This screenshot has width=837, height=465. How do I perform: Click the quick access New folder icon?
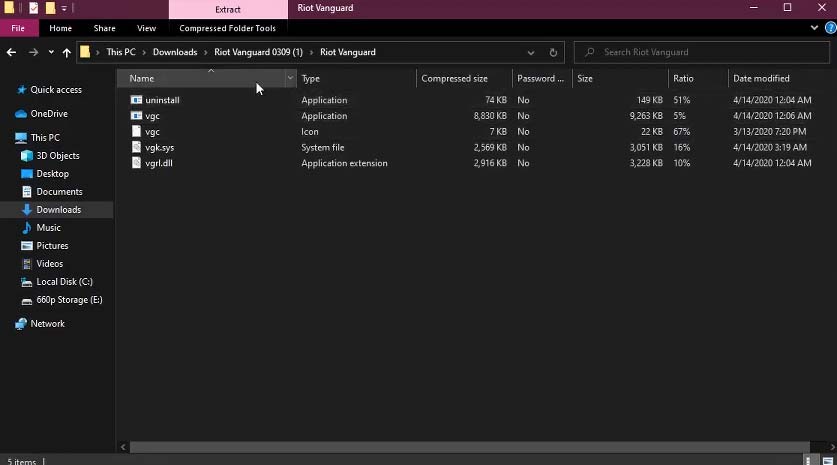coord(50,9)
